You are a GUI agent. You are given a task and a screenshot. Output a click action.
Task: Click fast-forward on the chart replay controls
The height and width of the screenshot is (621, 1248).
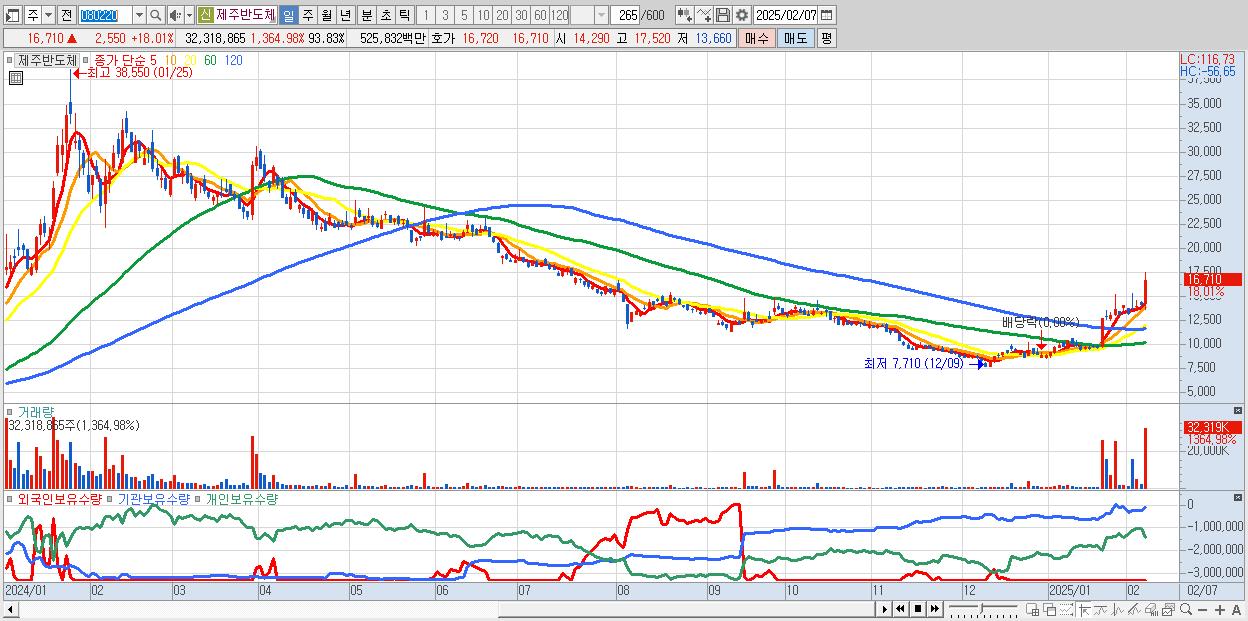pos(934,609)
